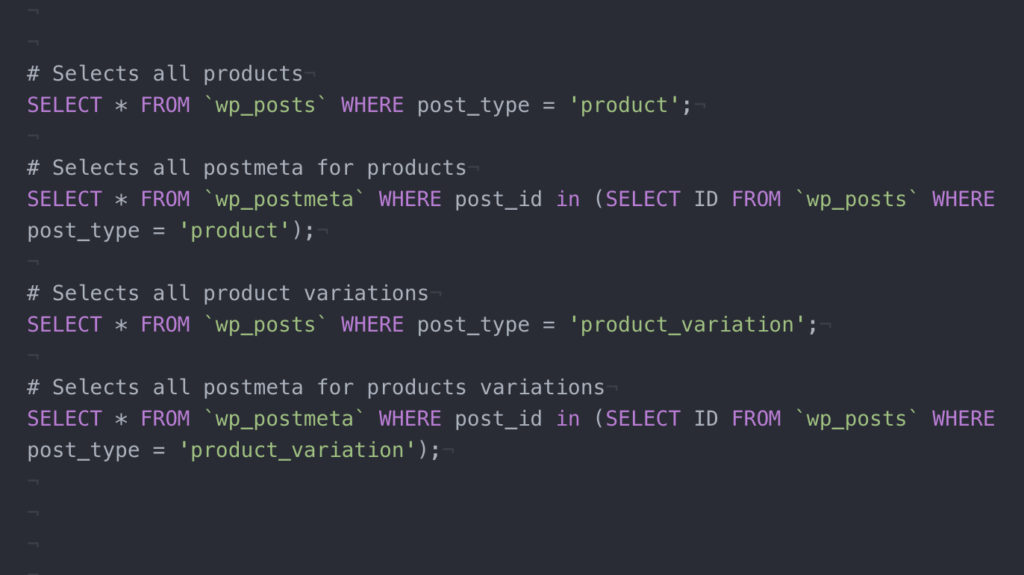Click the 'product' string followed by closing parenthesis
Image resolution: width=1024 pixels, height=575 pixels.
coord(234,231)
